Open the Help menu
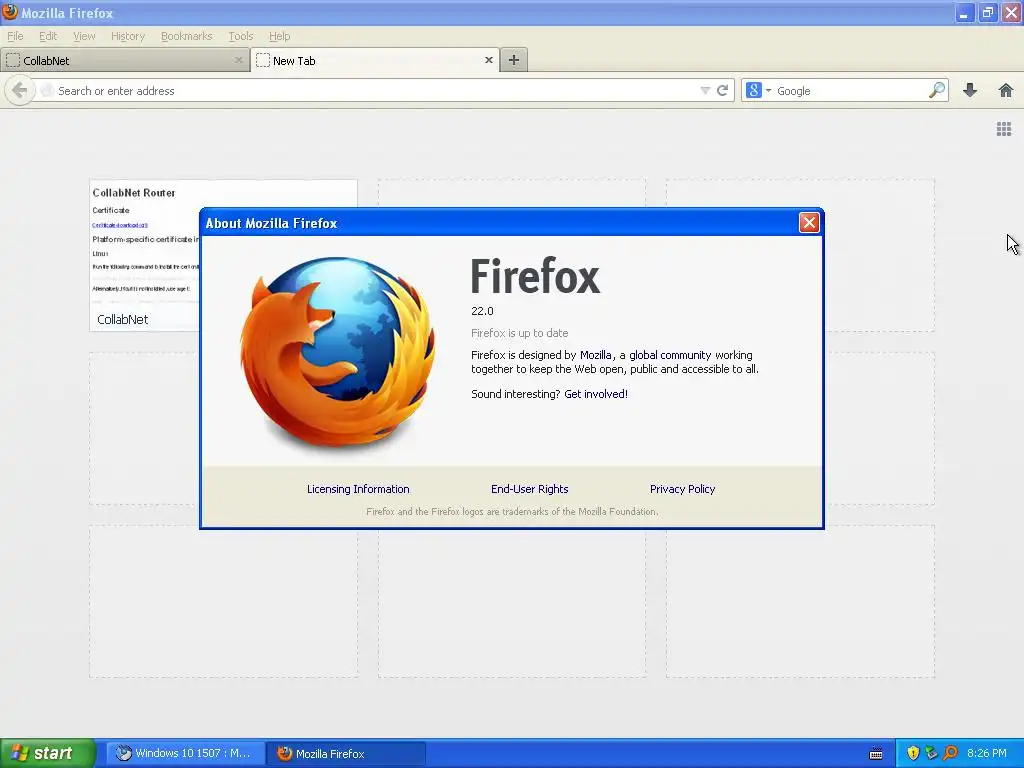Viewport: 1024px width, 768px height. click(x=279, y=36)
